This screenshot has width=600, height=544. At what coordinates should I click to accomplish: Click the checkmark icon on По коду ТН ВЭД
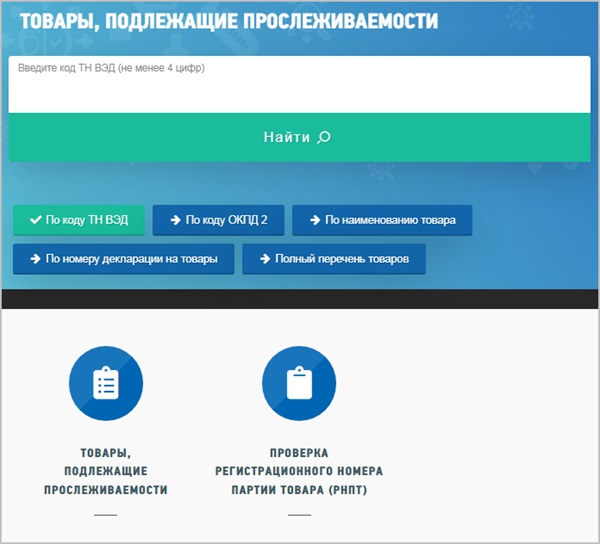pos(35,220)
